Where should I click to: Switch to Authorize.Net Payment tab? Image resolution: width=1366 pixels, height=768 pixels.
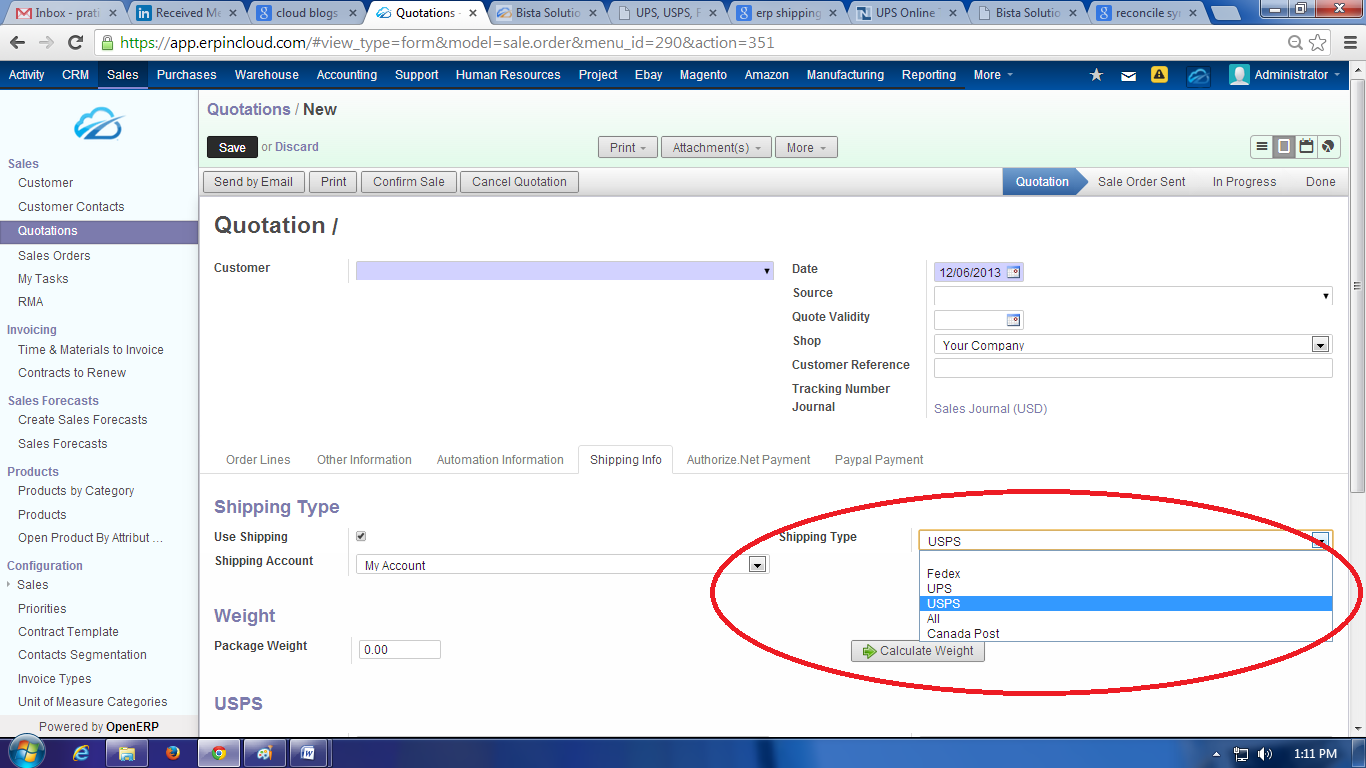[x=748, y=460]
